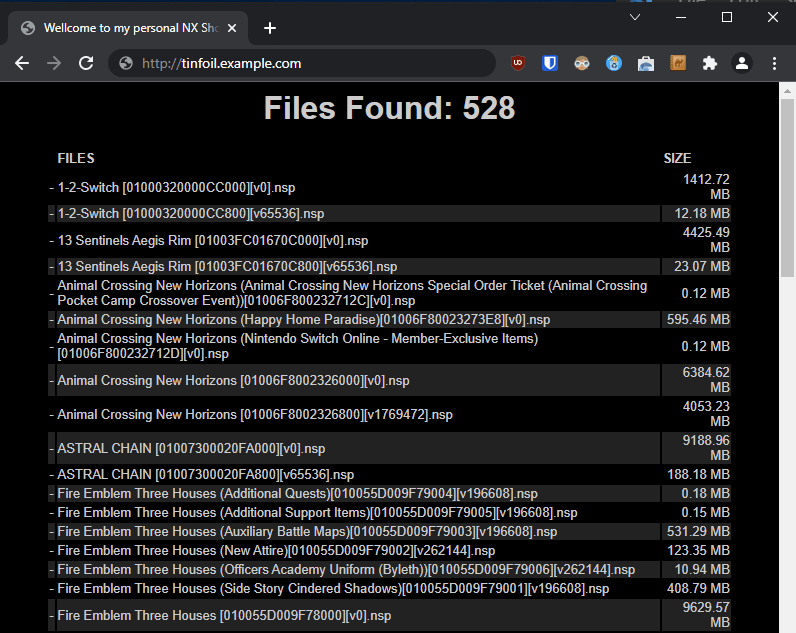The image size is (796, 633).
Task: Open a new browser tab
Action: point(270,28)
